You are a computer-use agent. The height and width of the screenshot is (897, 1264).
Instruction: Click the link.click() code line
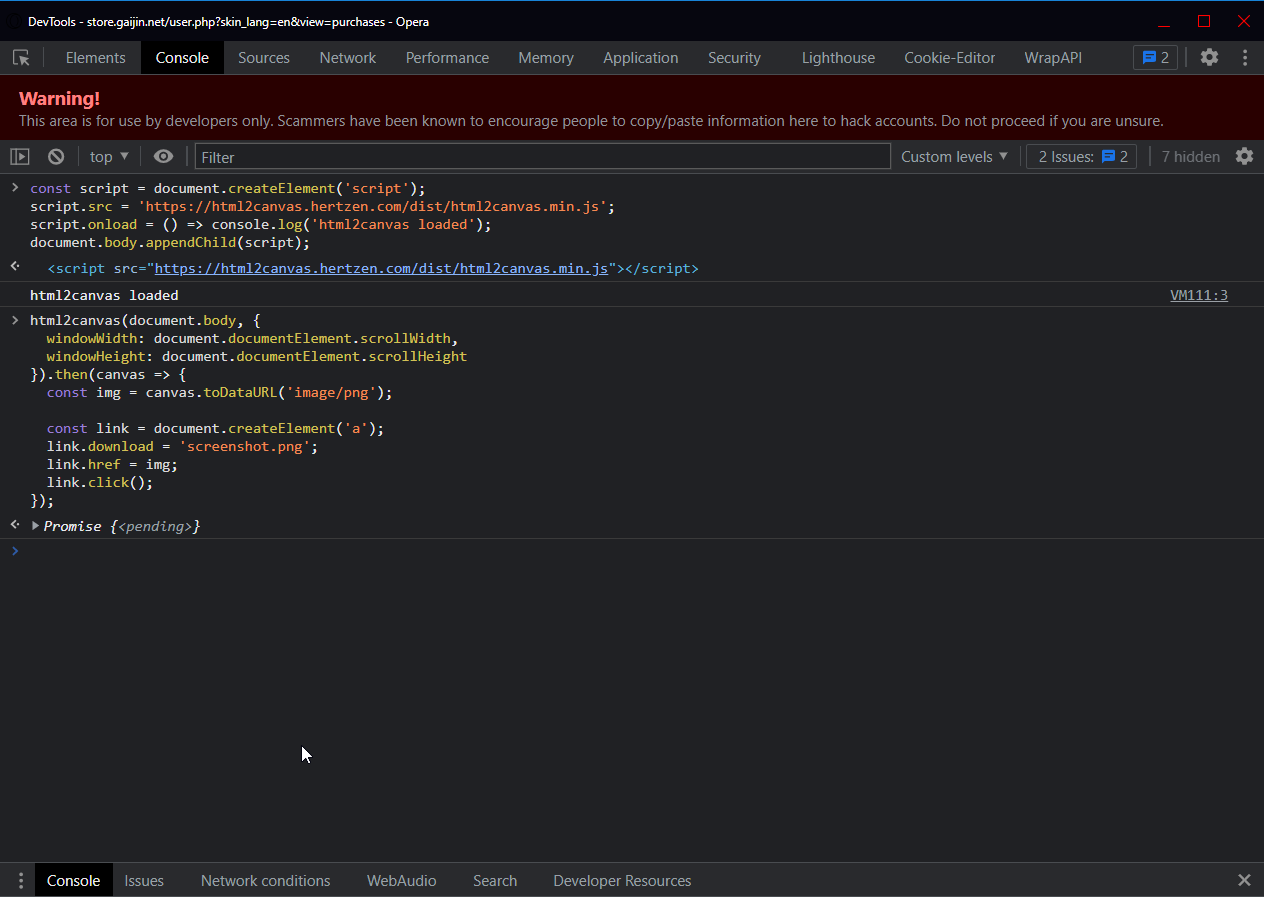tap(100, 482)
